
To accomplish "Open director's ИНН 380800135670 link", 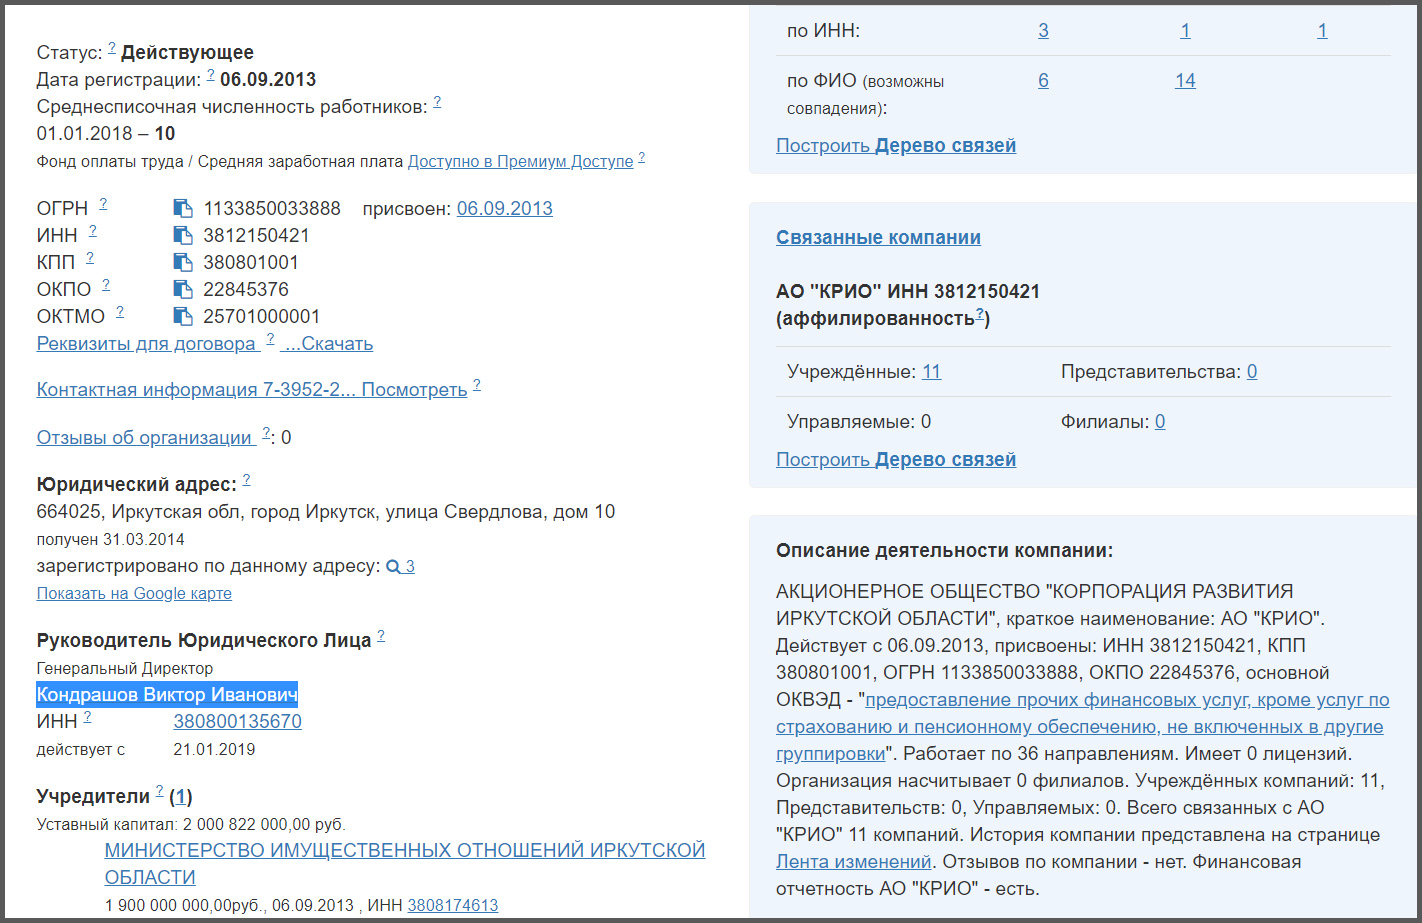I will 238,721.
